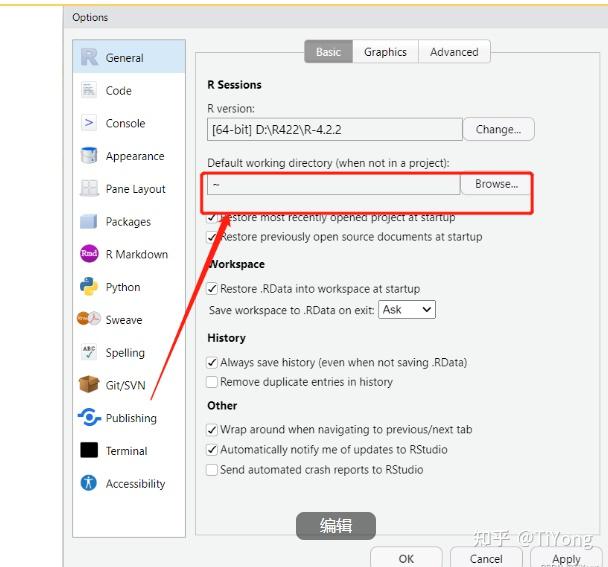Viewport: 608px width, 567px height.
Task: Click the Apply button
Action: click(x=566, y=558)
